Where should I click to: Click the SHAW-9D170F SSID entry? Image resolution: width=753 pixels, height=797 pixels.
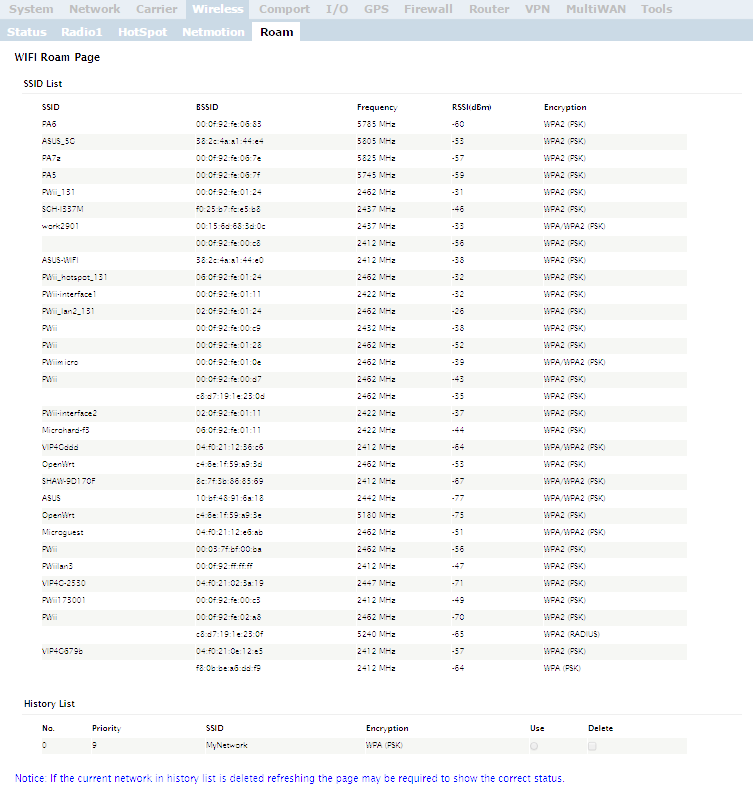(69, 481)
